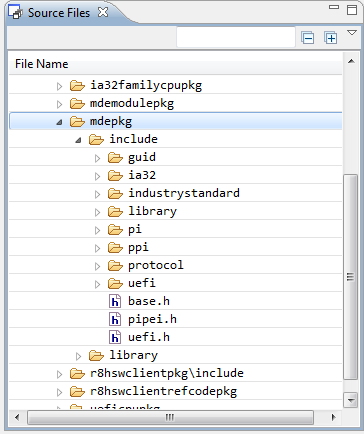Click the File Name column header

click(x=175, y=64)
